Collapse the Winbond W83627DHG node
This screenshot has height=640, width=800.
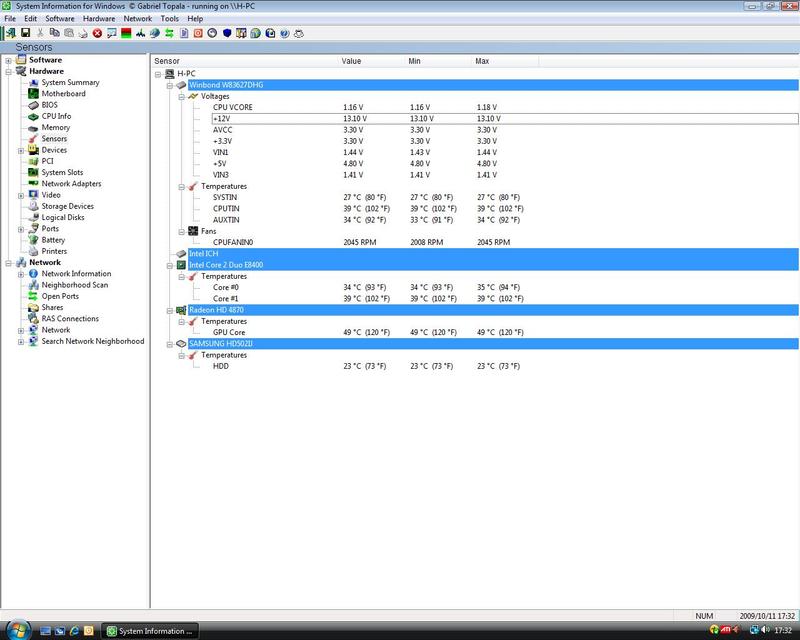pyautogui.click(x=169, y=85)
